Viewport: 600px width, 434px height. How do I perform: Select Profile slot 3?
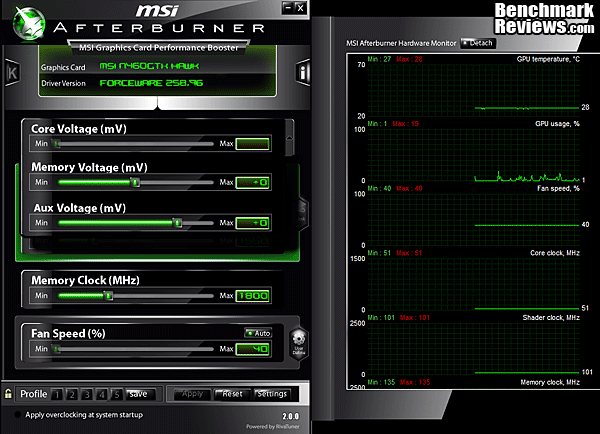[x=87, y=394]
